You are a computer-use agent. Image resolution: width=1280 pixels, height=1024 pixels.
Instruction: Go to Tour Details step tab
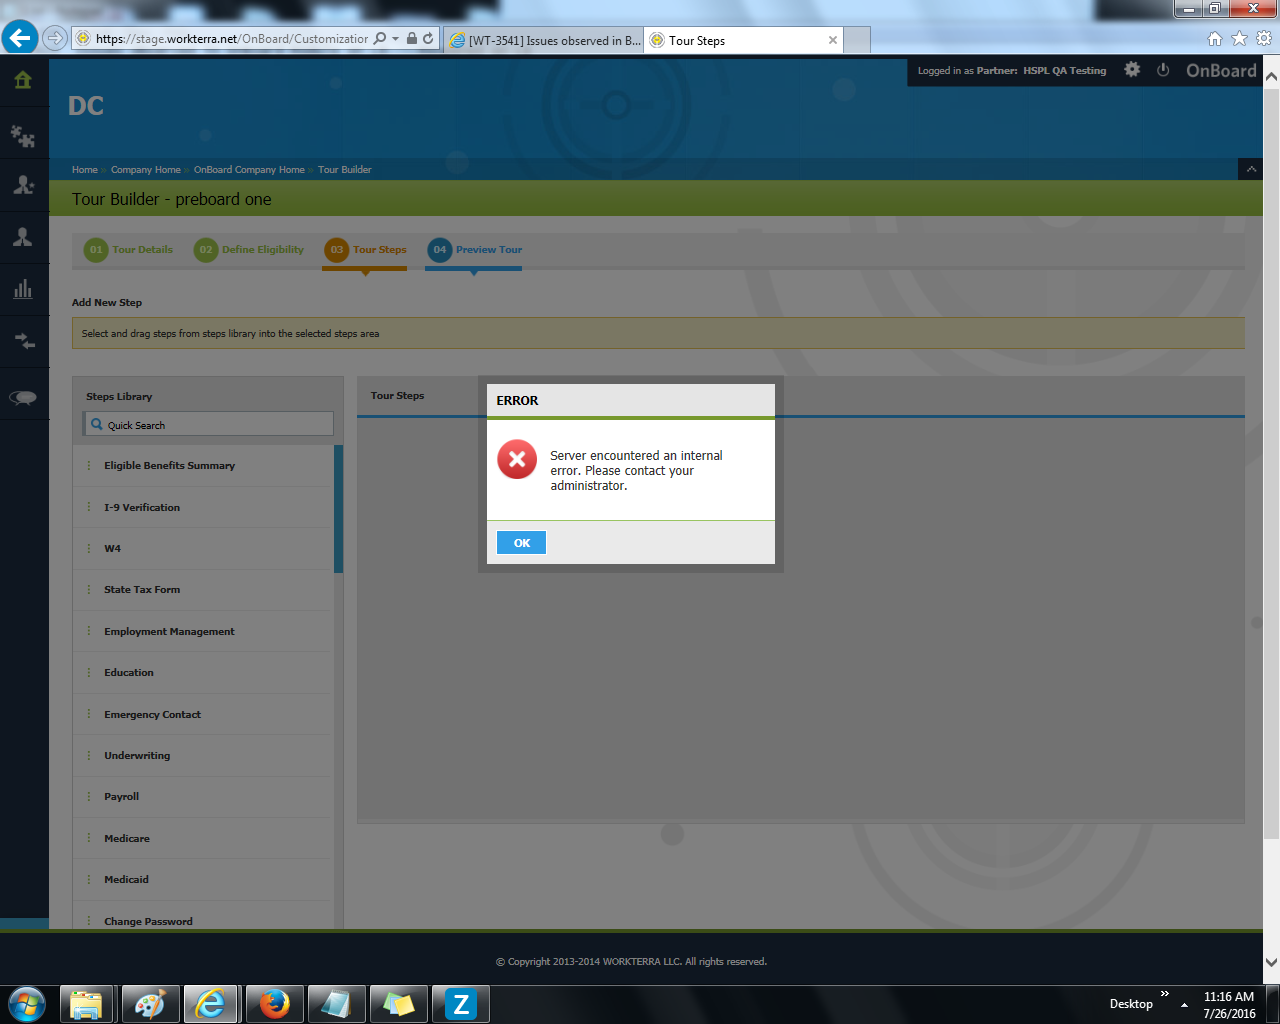[129, 250]
